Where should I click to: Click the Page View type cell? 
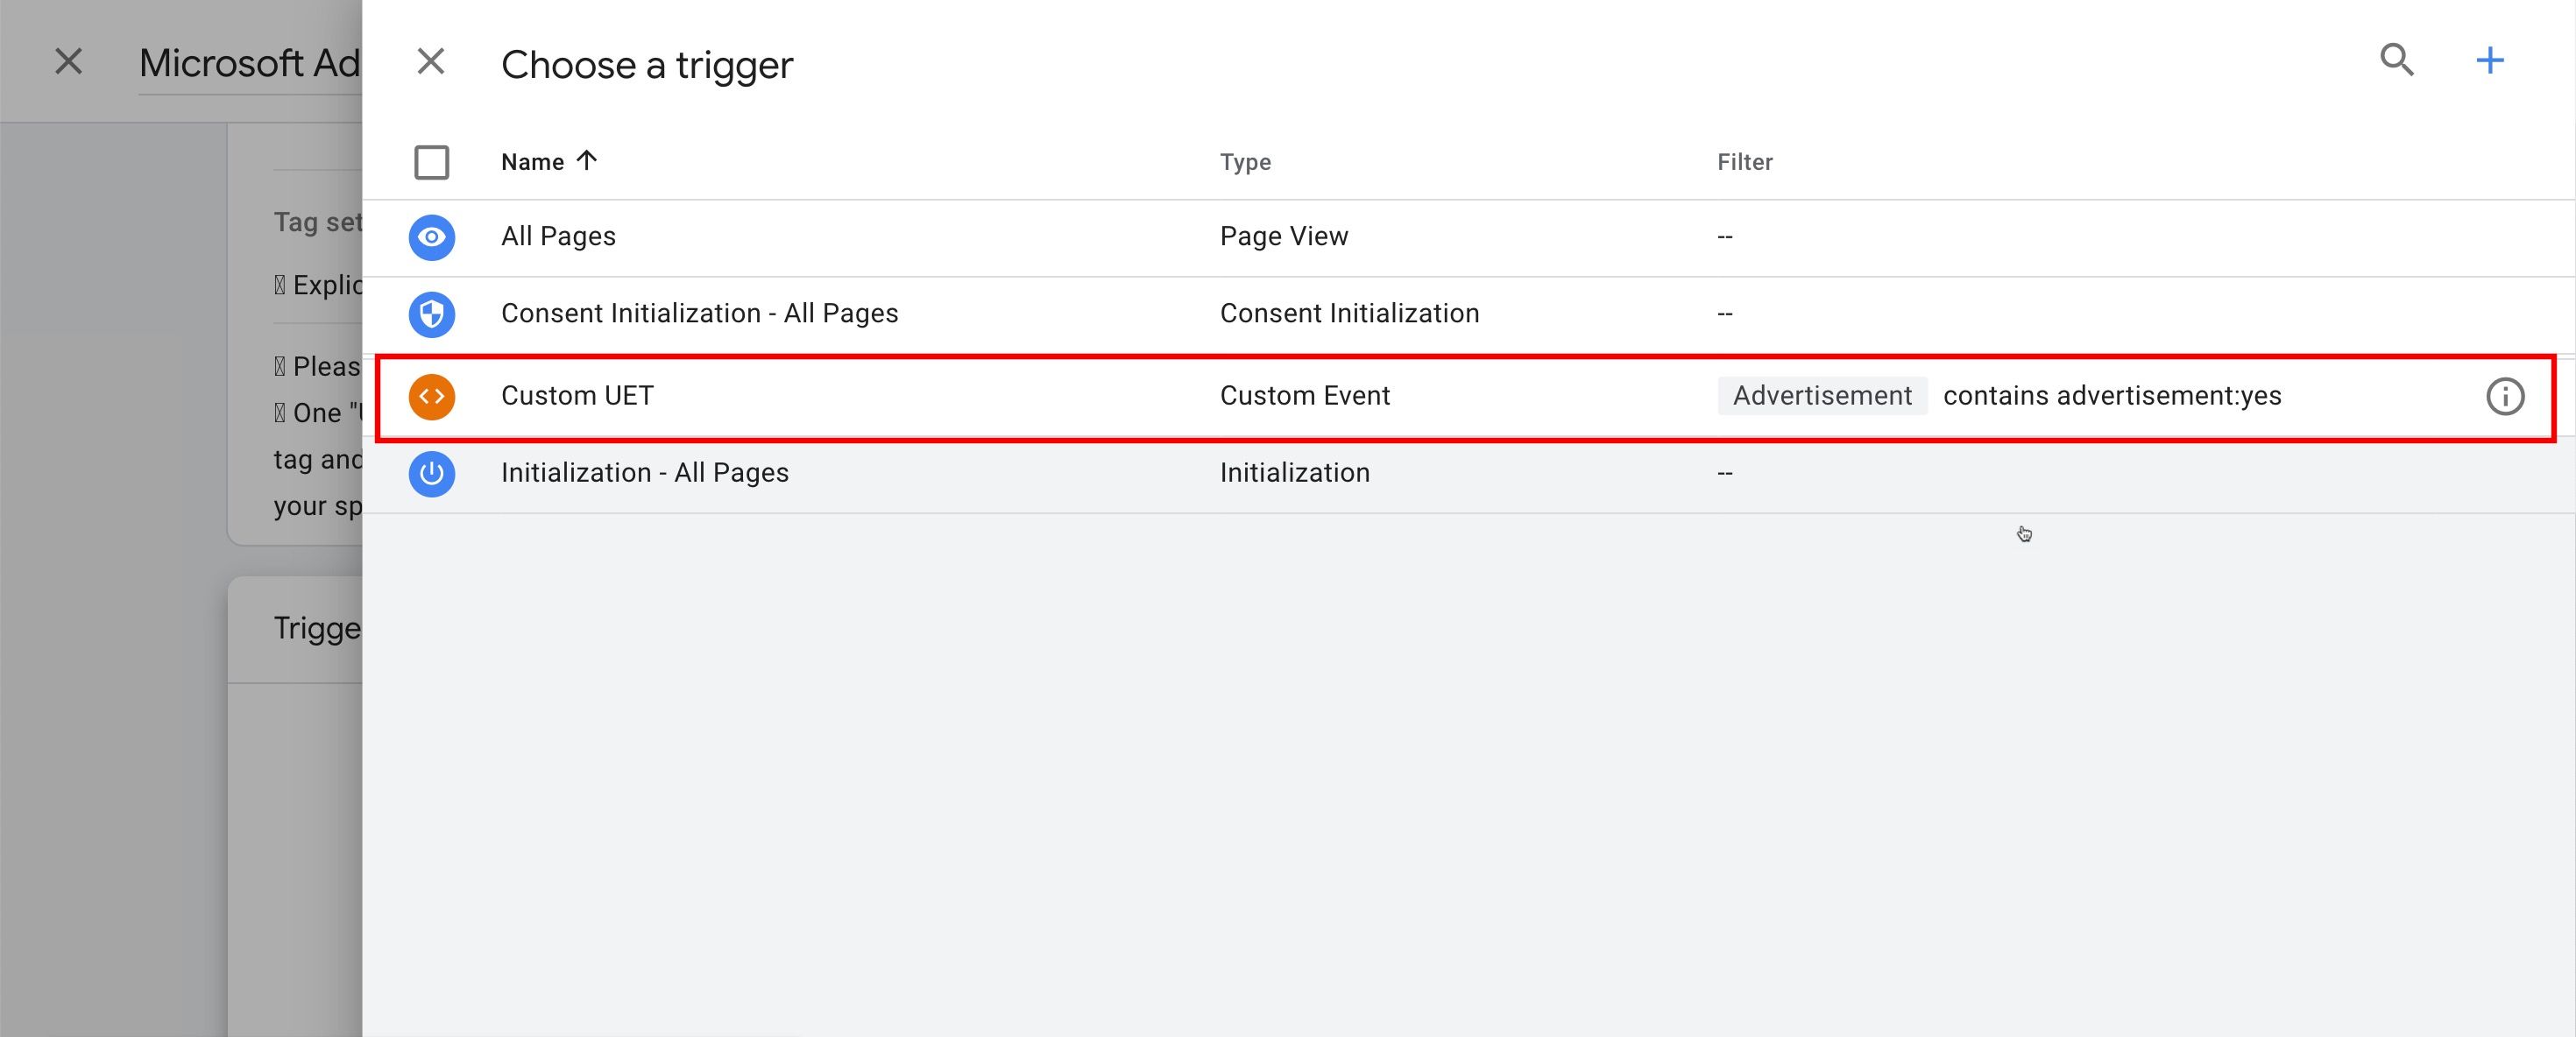[x=1284, y=237]
